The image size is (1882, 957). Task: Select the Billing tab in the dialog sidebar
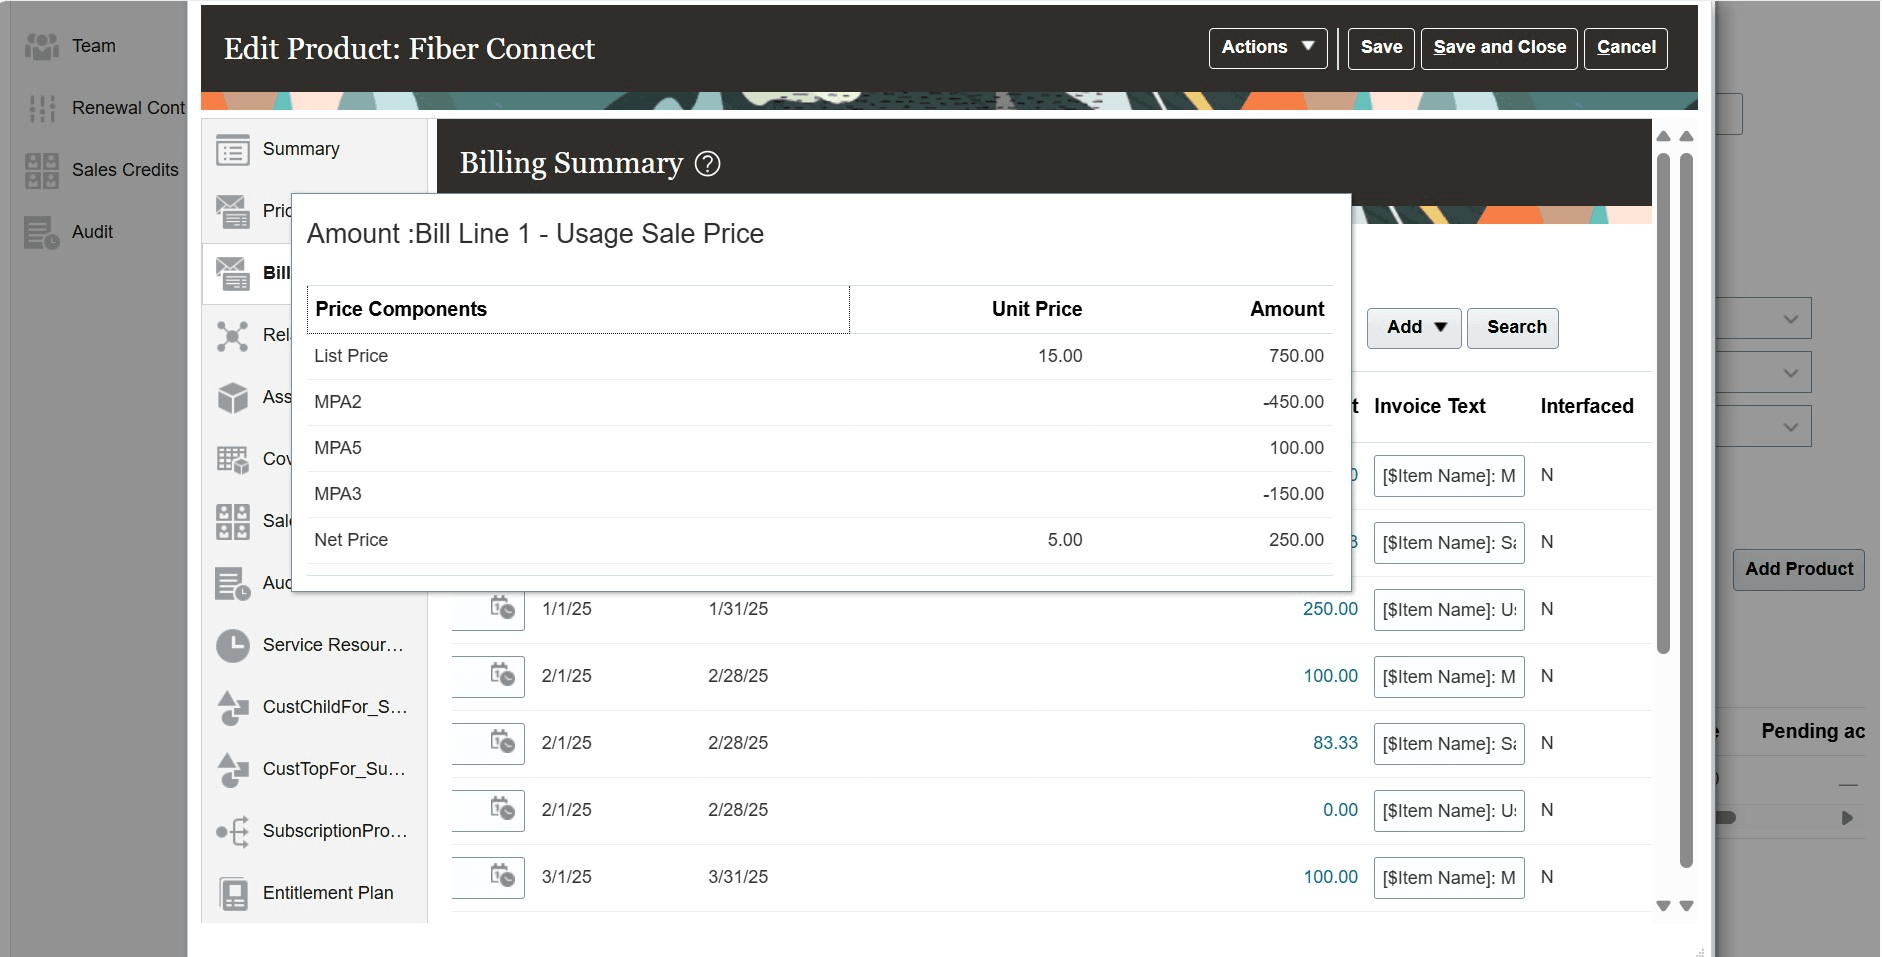click(x=247, y=273)
